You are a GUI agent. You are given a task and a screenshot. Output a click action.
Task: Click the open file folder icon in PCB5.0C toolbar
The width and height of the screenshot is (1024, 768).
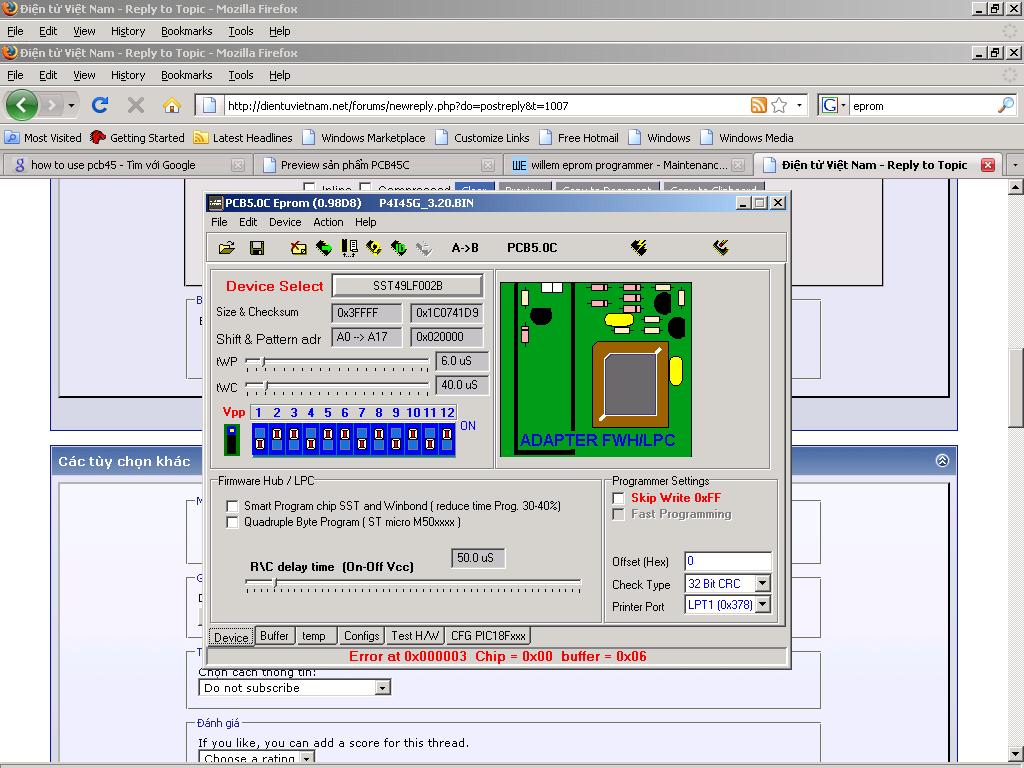tap(227, 248)
